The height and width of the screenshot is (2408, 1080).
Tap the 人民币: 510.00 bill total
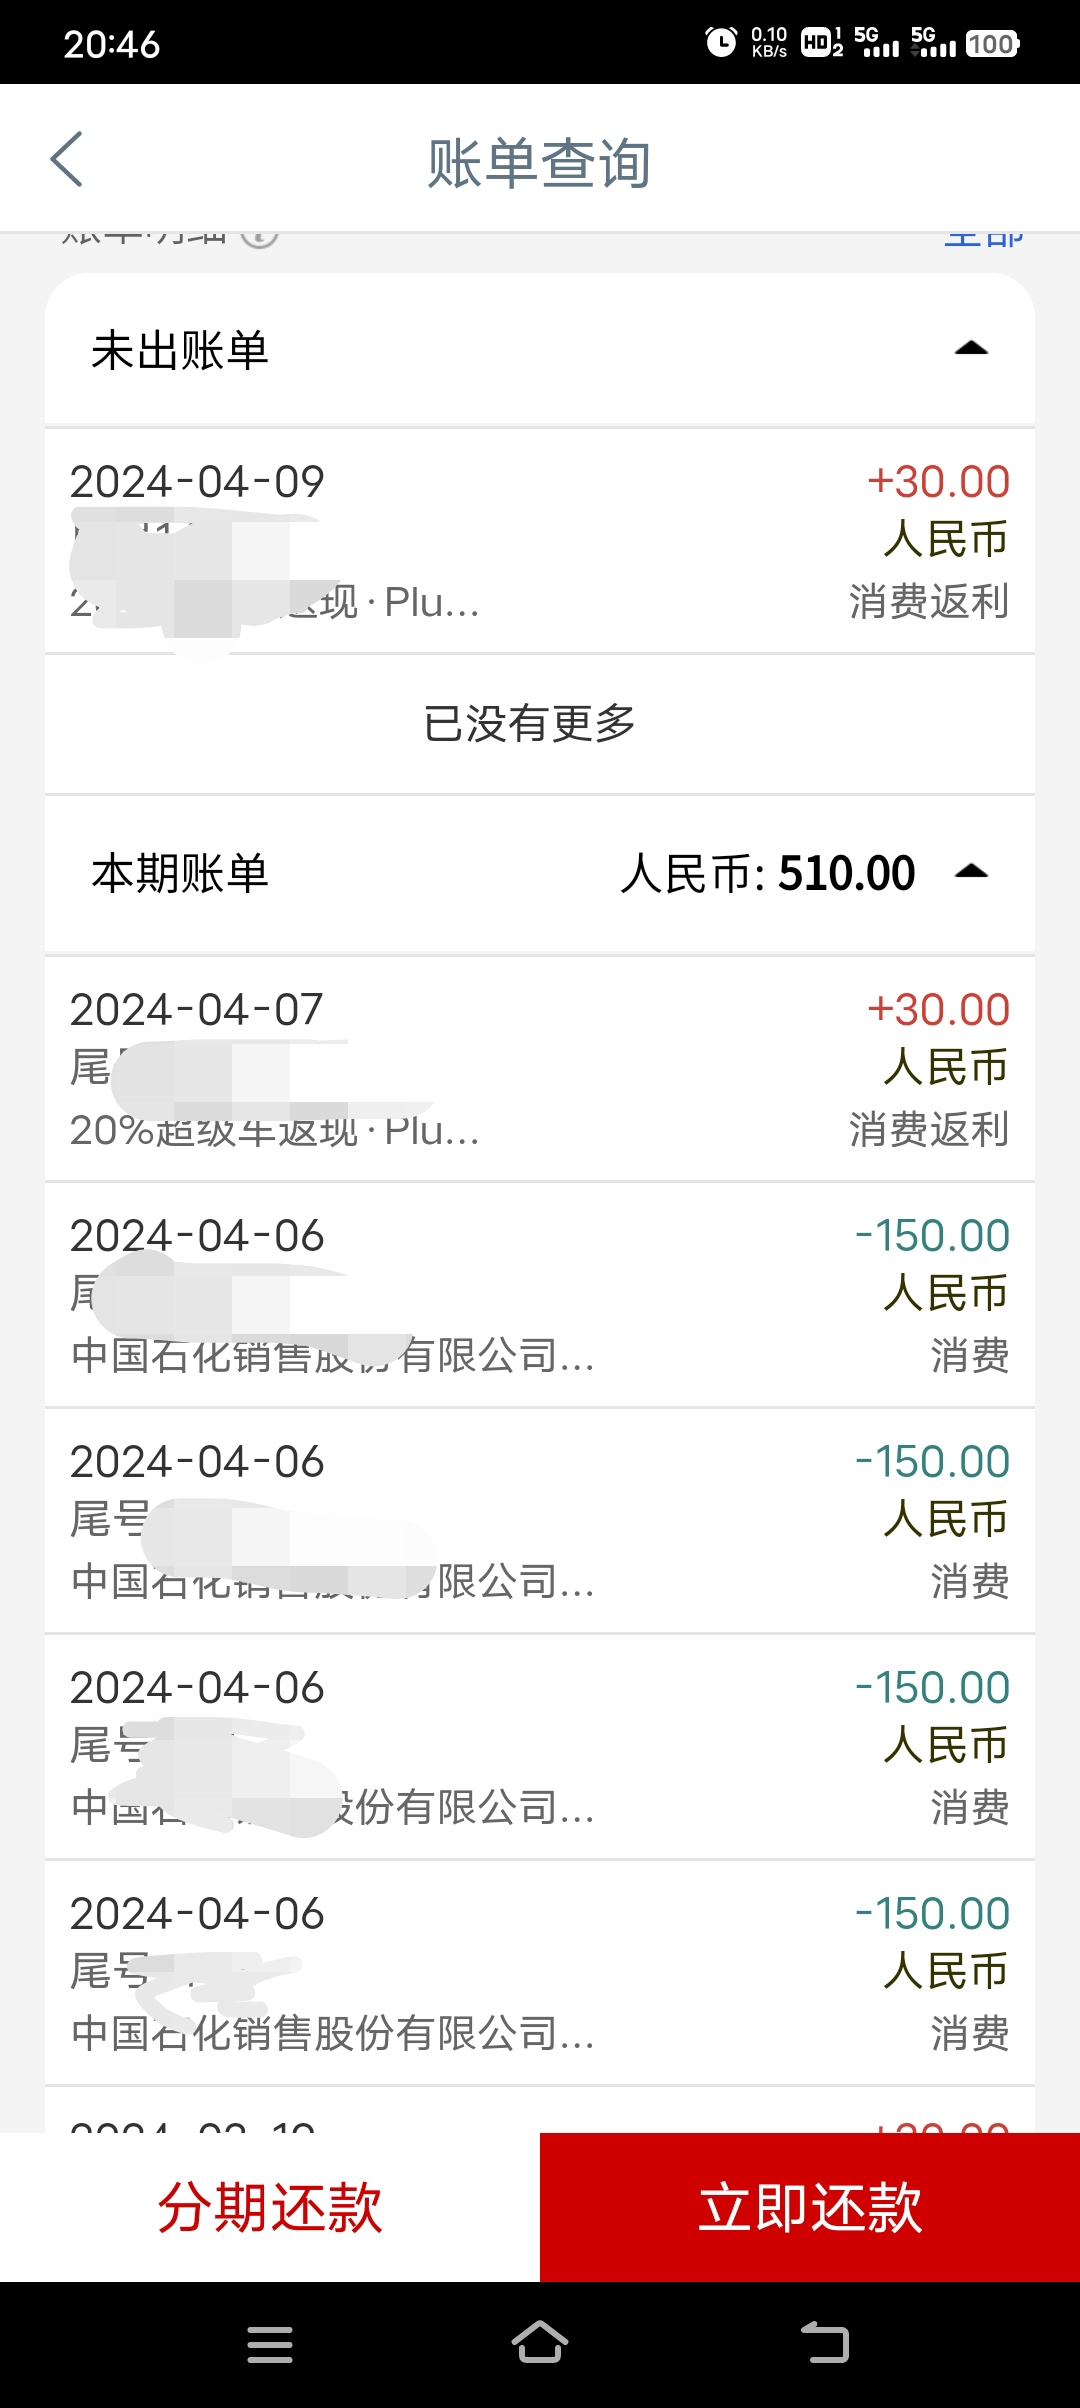pyautogui.click(x=767, y=873)
